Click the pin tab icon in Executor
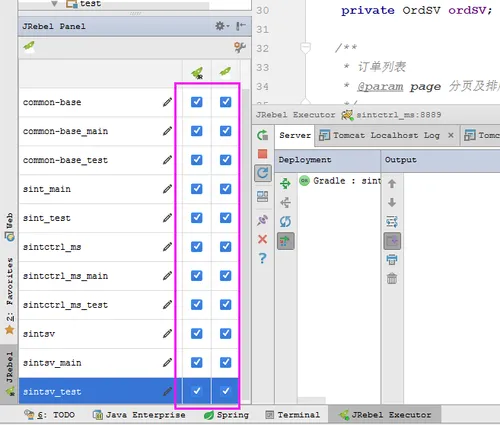Image resolution: width=500 pixels, height=425 pixels. coord(263,220)
